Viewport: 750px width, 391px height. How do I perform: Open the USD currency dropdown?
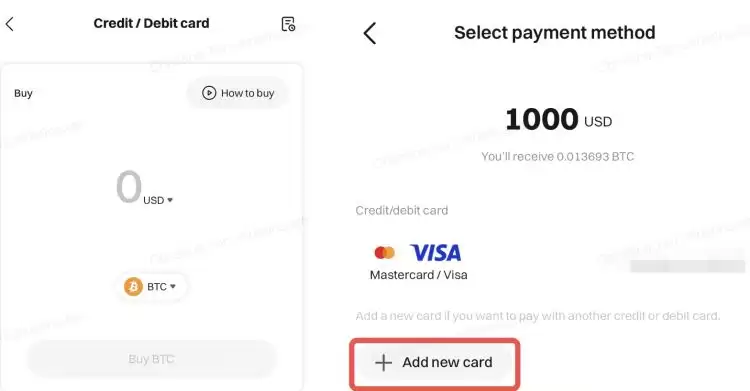[158, 200]
